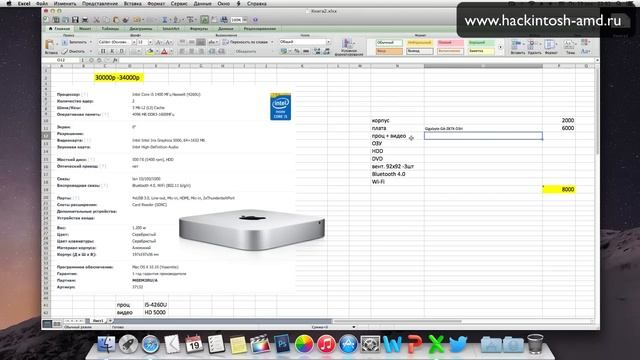The width and height of the screenshot is (640, 360).
Task: Switch to normal view button at bottom left
Action: pos(47,324)
